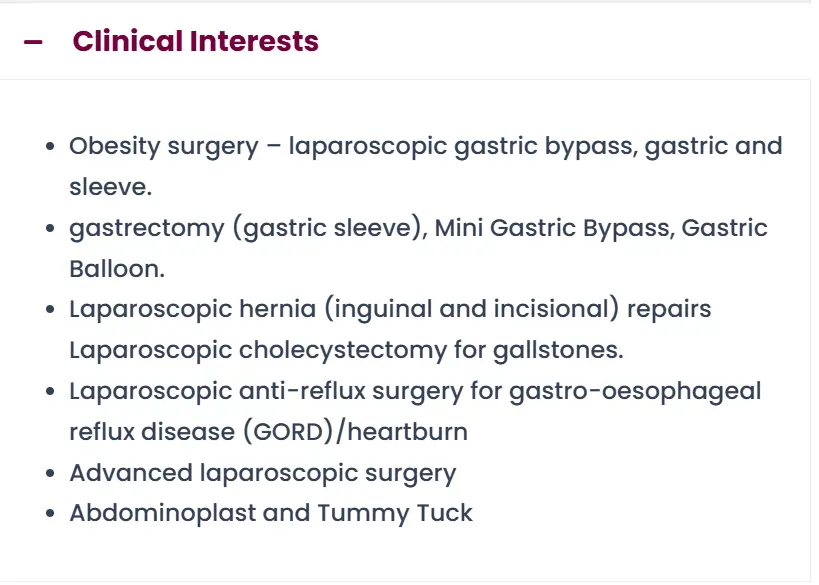Click bullet point beside gastrectomy item
This screenshot has width=819, height=585.
pos(50,229)
